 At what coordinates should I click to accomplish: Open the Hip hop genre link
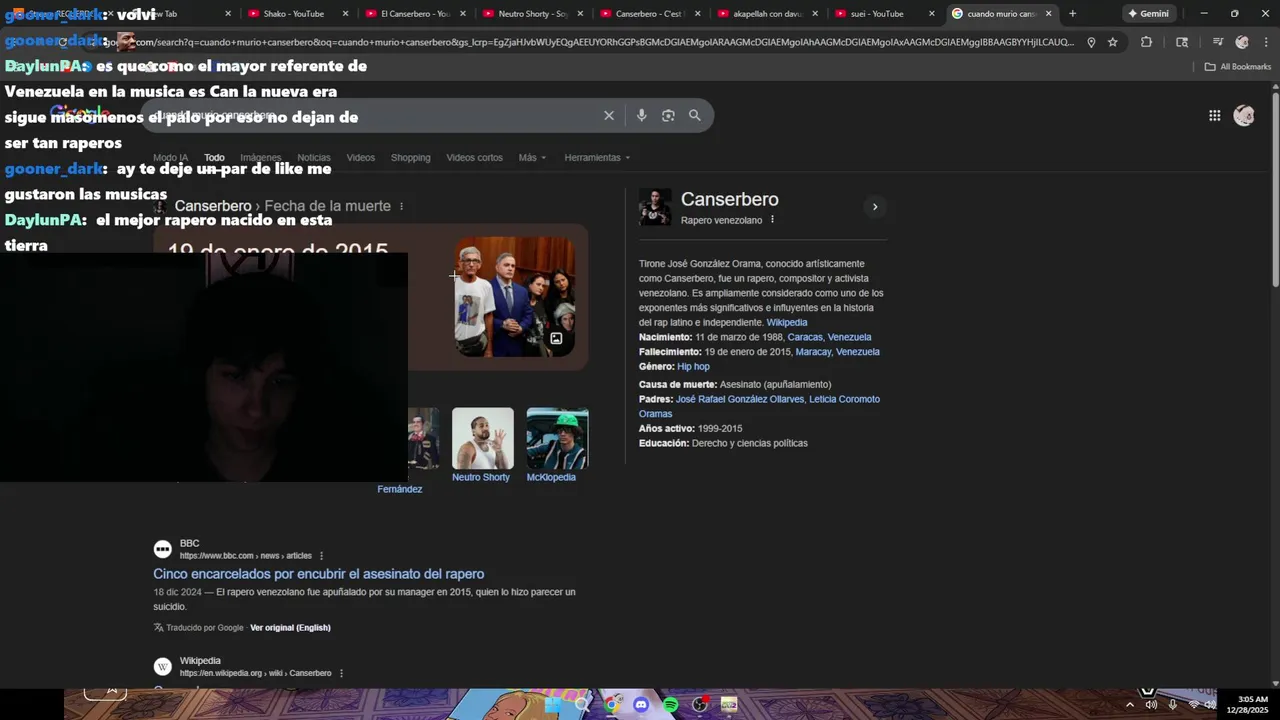point(693,367)
